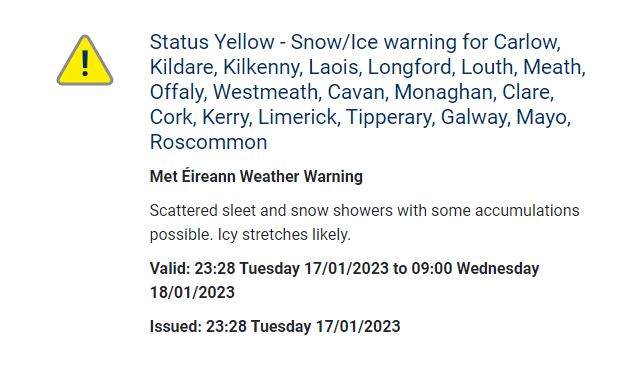
Task: Click 'Tipperary' in the warning title
Action: 390,117
